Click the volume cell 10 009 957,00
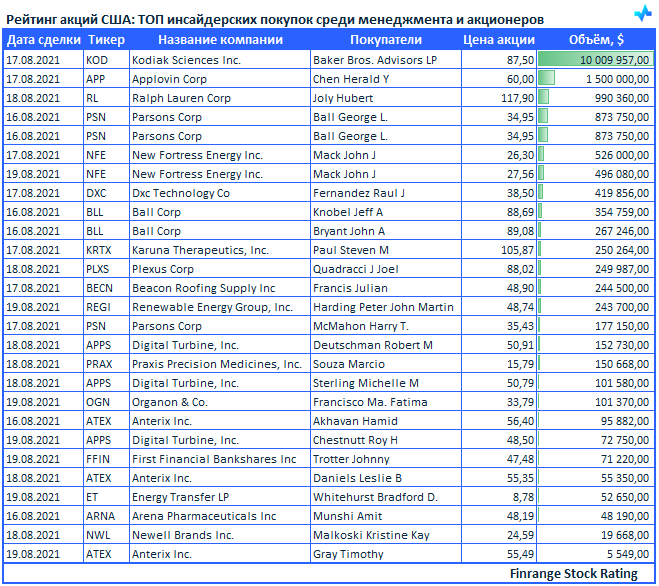The height and width of the screenshot is (586, 659). coord(596,60)
